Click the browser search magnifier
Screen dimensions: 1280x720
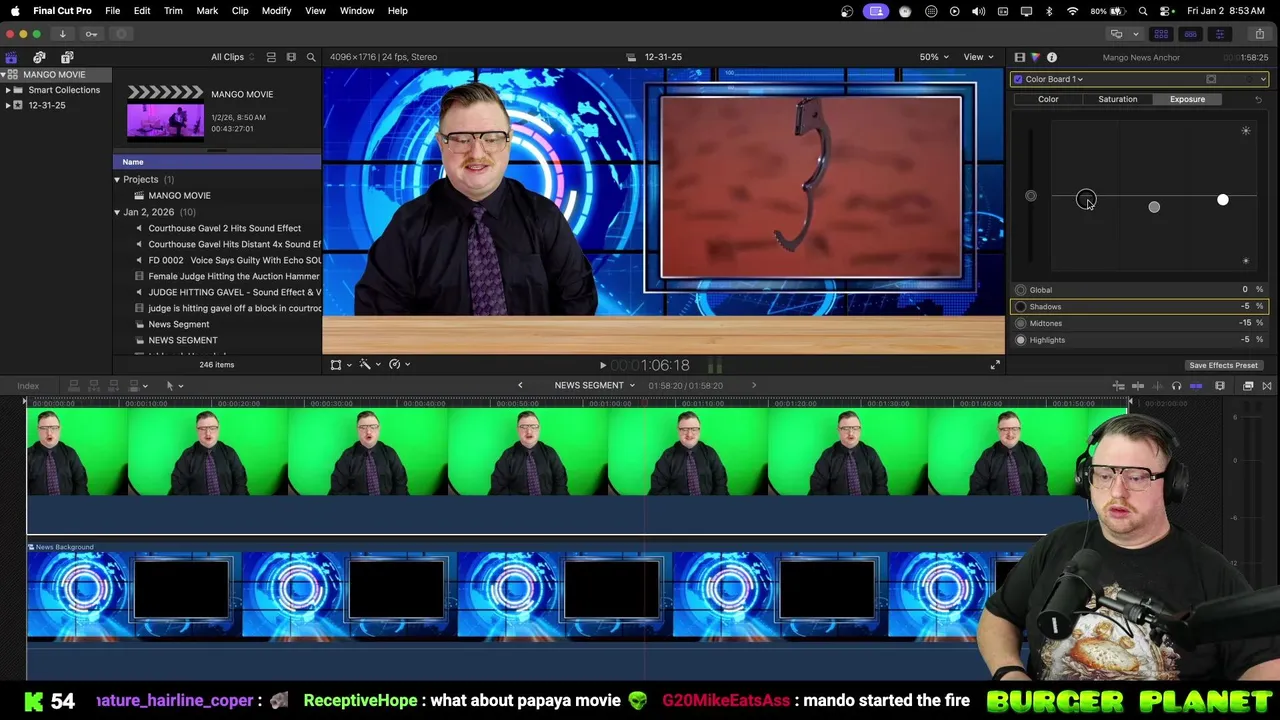(x=311, y=57)
